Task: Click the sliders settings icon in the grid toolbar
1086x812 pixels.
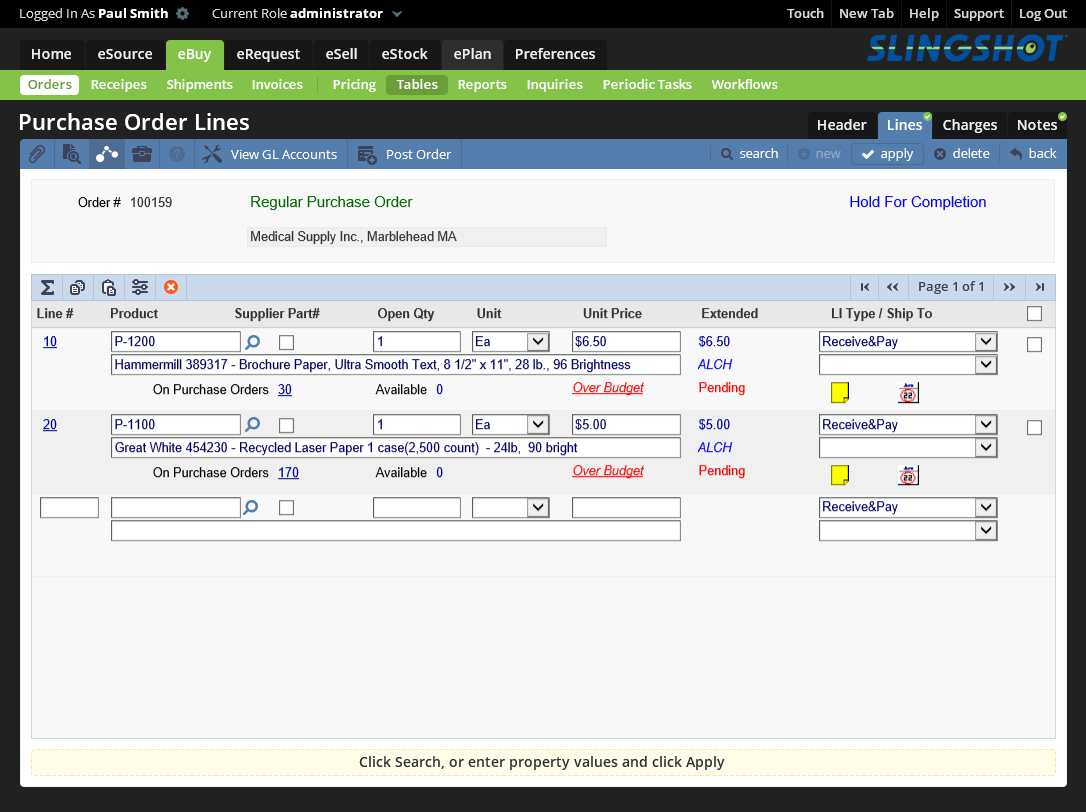Action: pyautogui.click(x=140, y=288)
